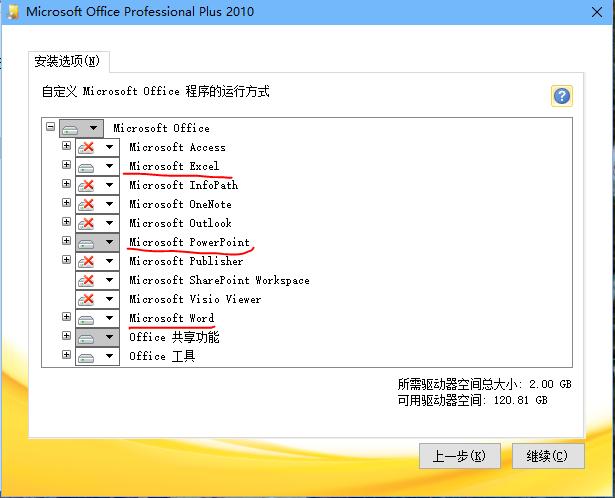Screen dimensions: 615x498
Task: Expand the Microsoft Publisher node
Action: (66, 260)
